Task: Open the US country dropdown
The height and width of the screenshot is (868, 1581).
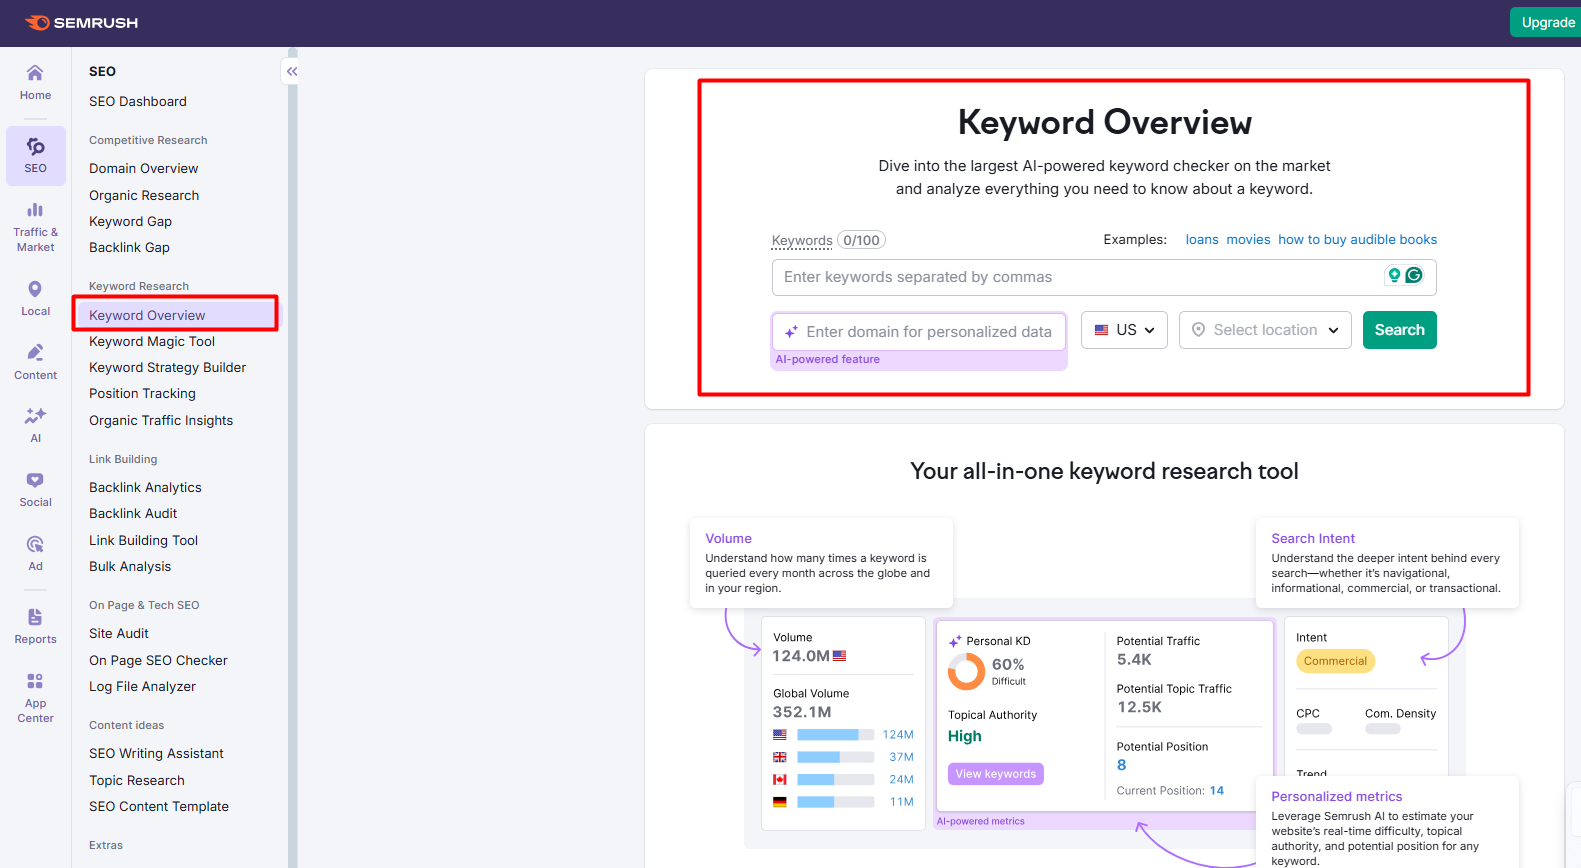Action: pyautogui.click(x=1124, y=330)
